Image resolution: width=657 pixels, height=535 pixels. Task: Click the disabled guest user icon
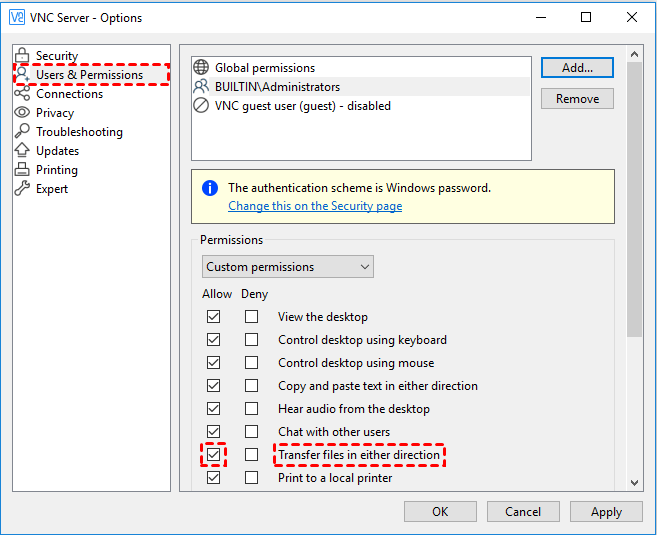(x=201, y=105)
